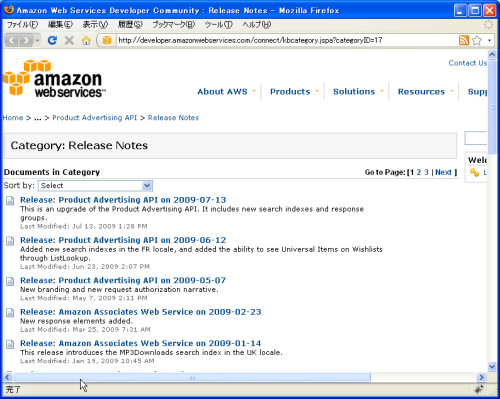This screenshot has height=399, width=500.
Task: Go to page 3 of documents
Action: [x=426, y=172]
